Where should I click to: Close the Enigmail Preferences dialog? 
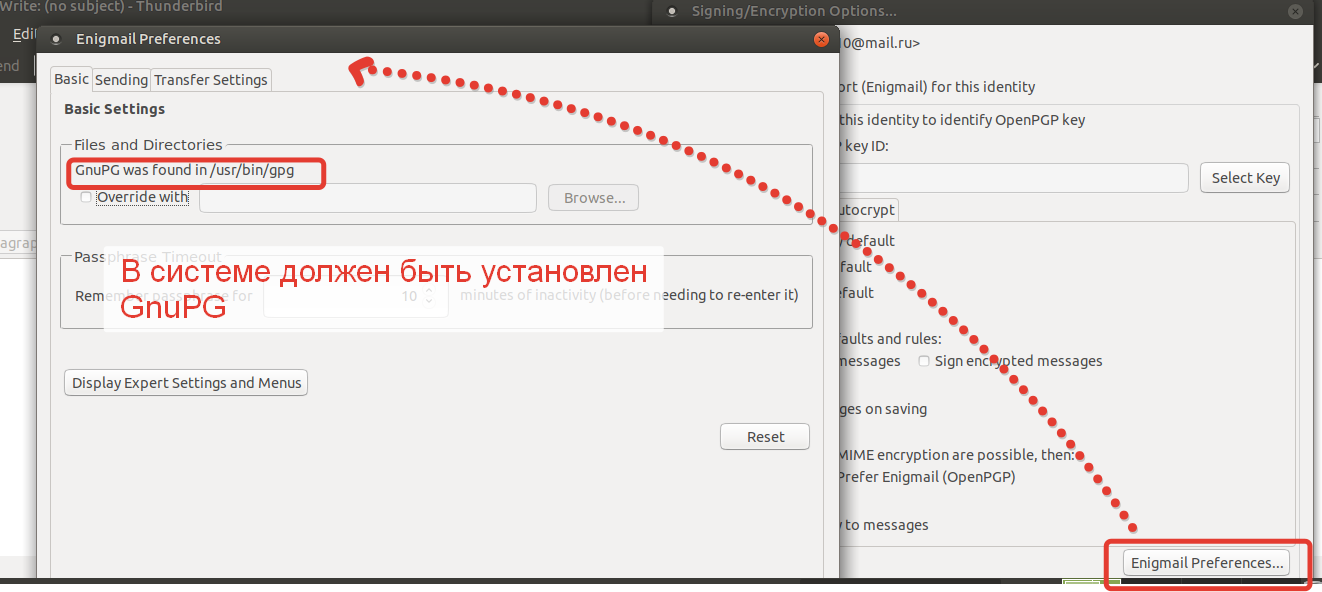pos(822,39)
